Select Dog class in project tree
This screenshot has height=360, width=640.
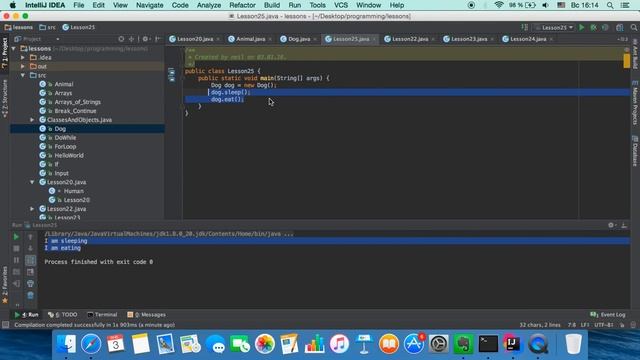coord(60,129)
